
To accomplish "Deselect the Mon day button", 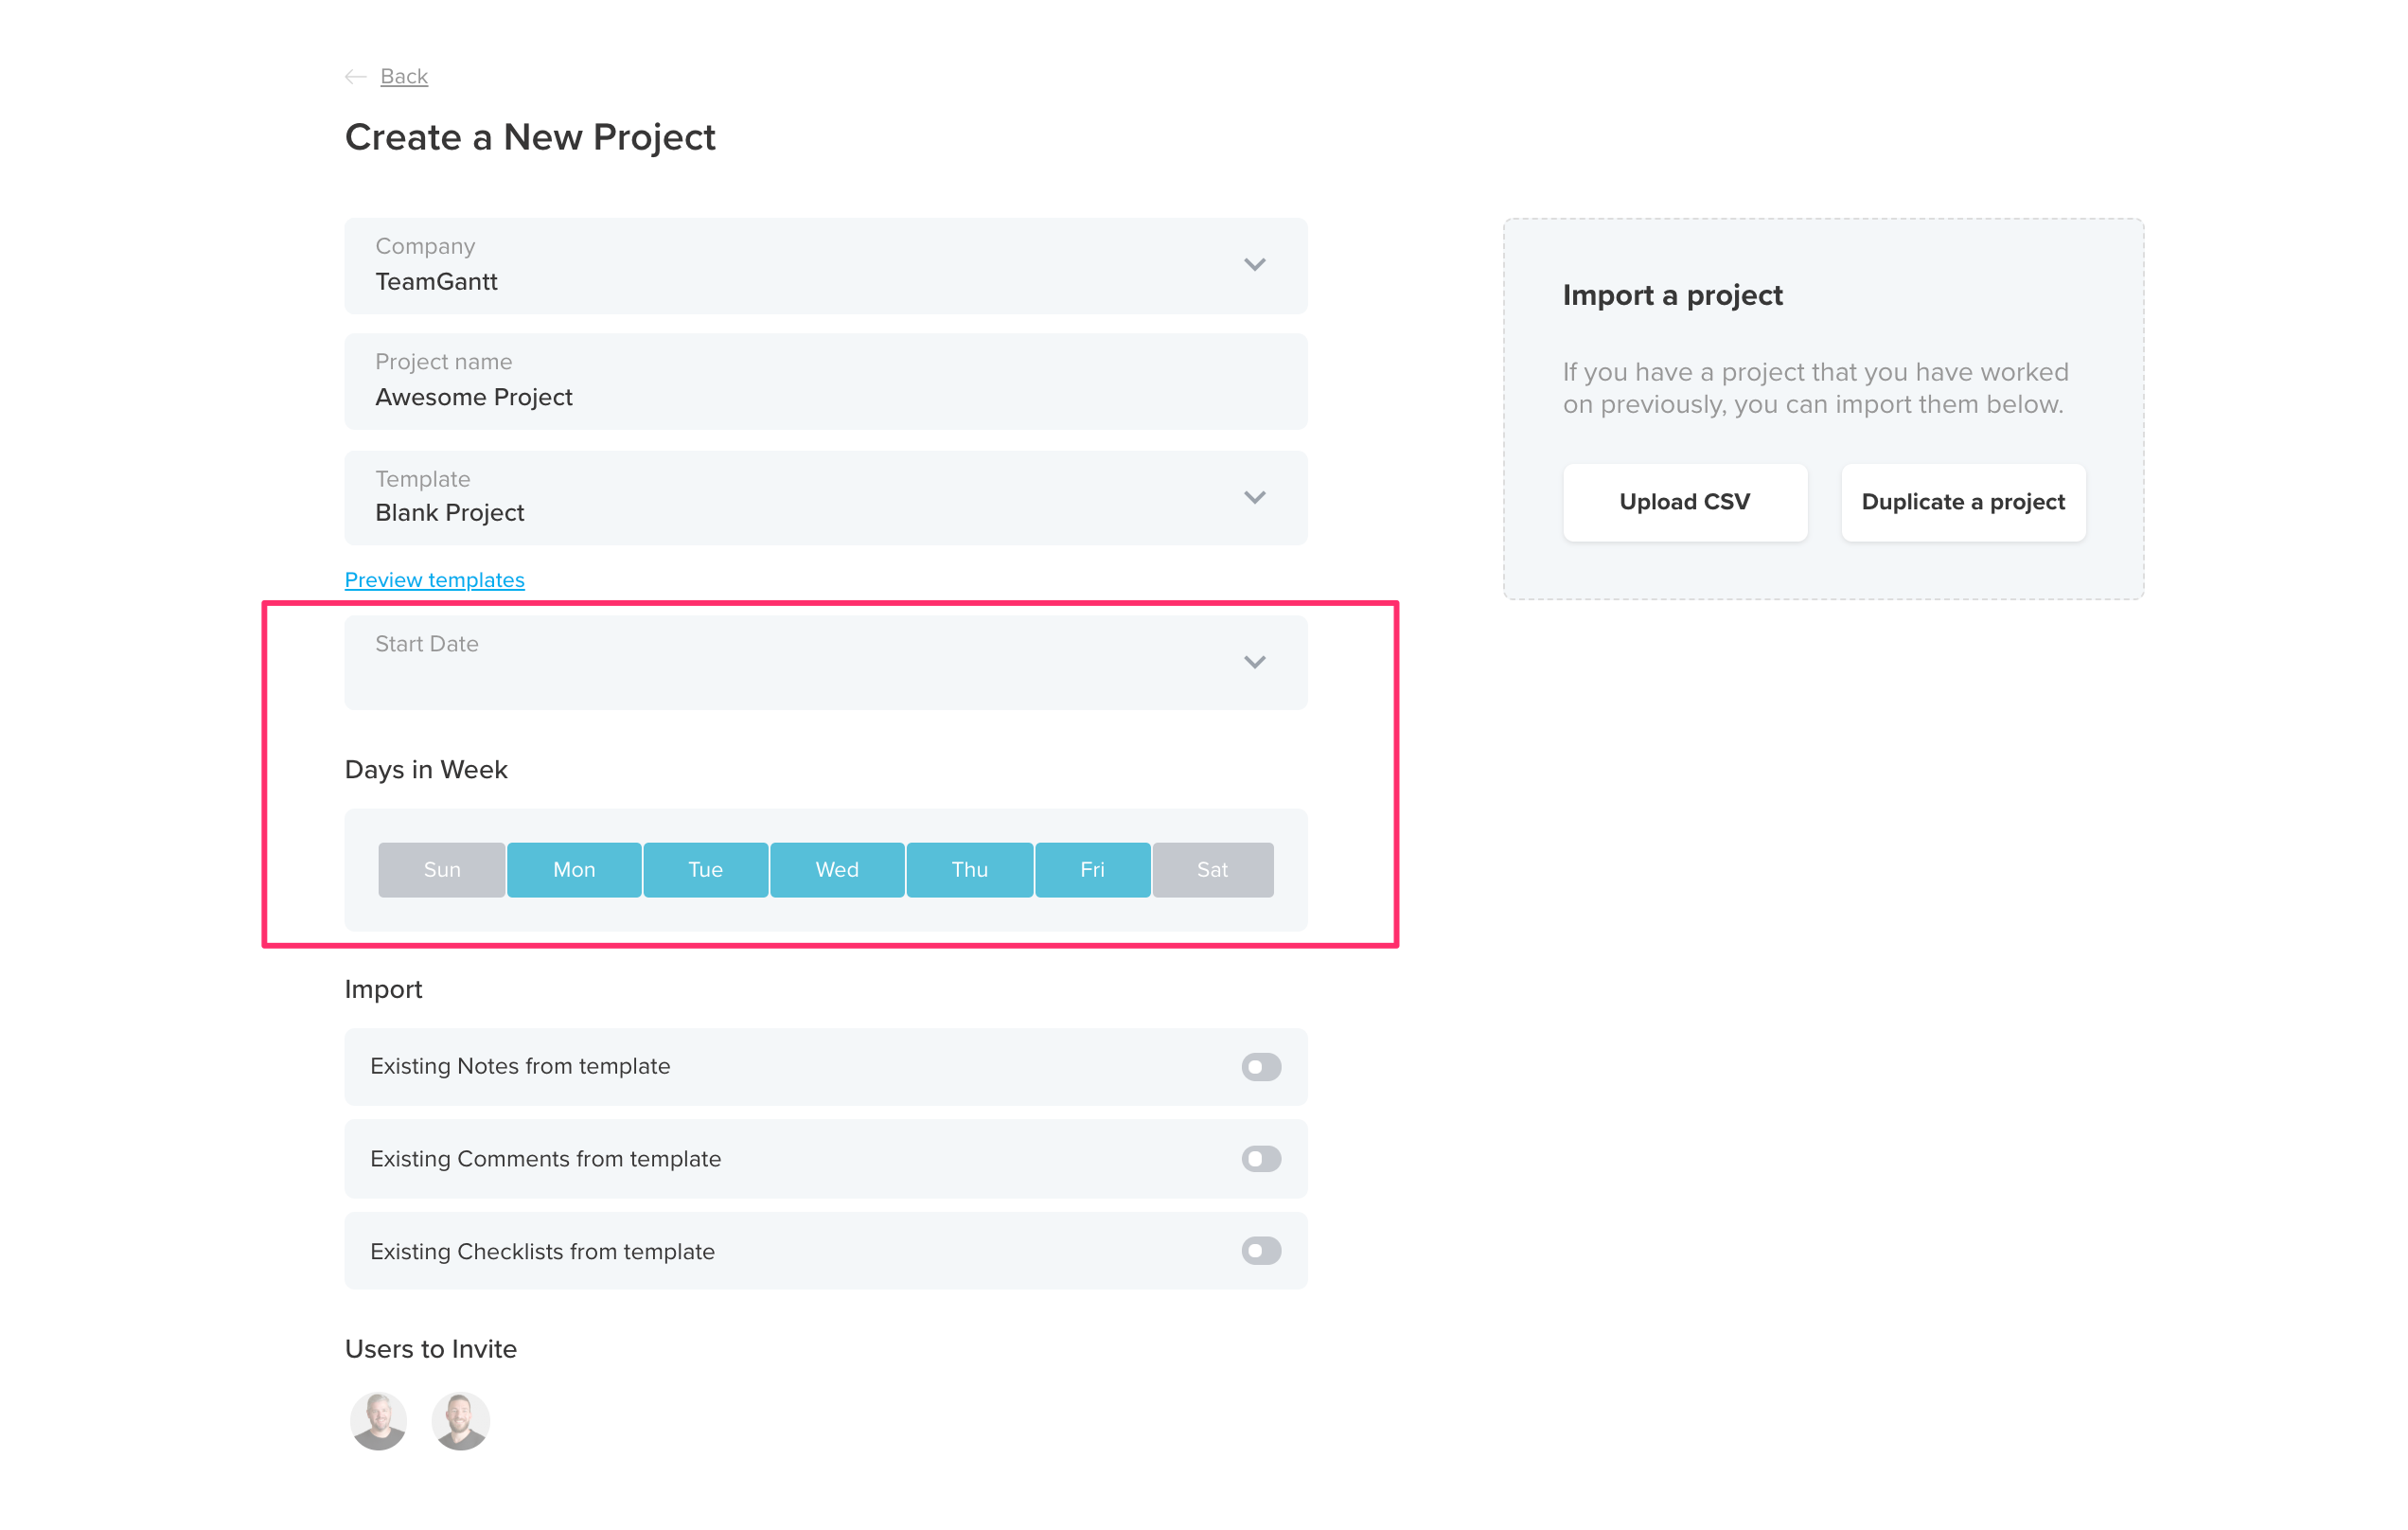I will (x=574, y=869).
